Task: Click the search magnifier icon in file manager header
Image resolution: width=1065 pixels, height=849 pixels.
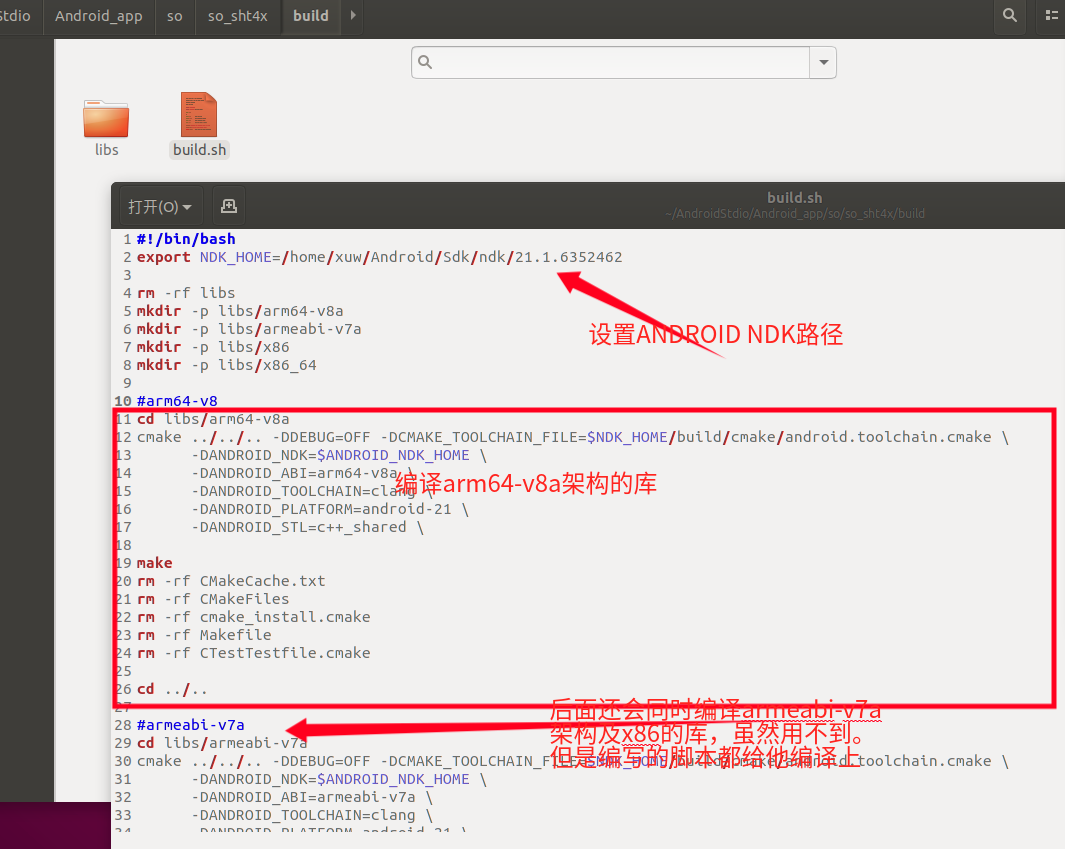Action: click(1009, 16)
